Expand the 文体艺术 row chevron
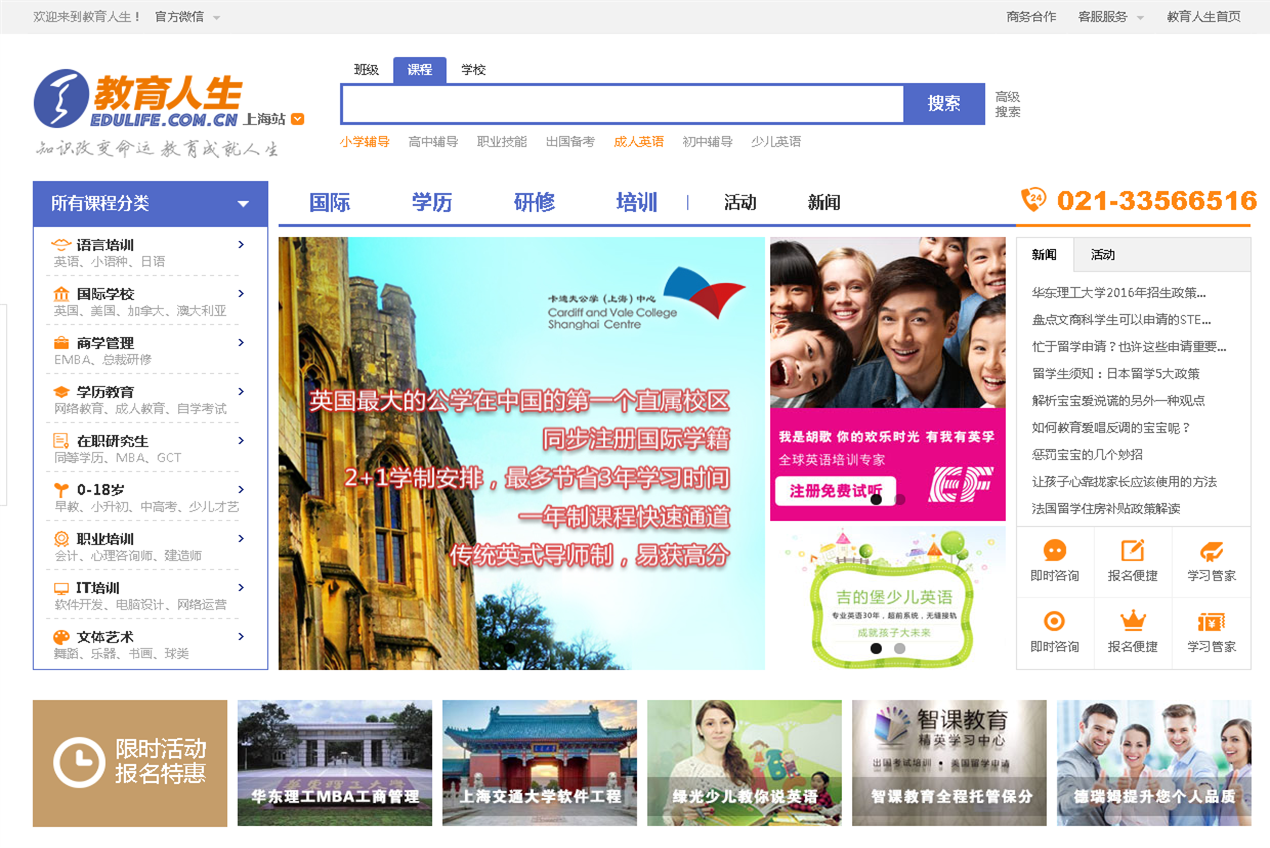 tap(241, 636)
